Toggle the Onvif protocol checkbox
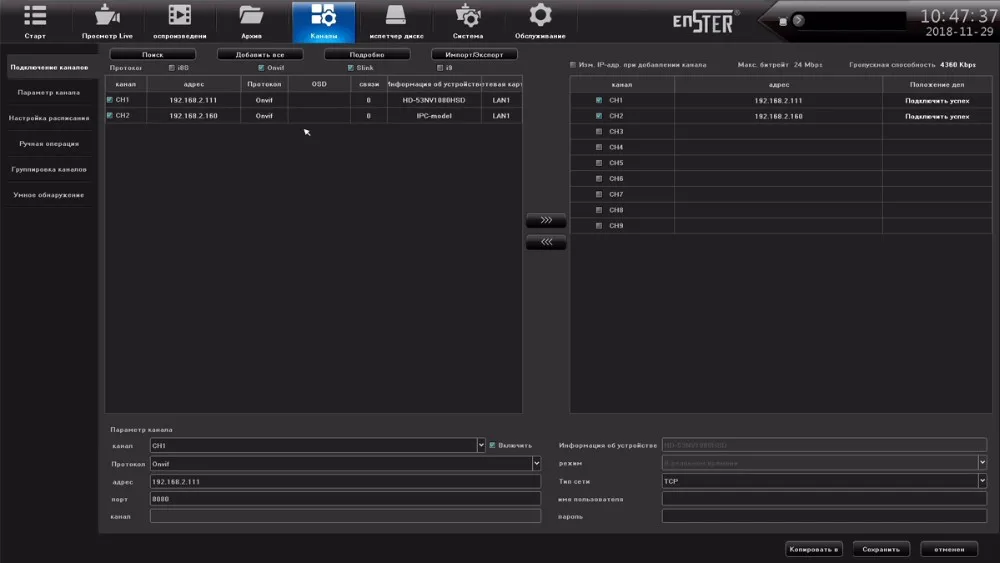The height and width of the screenshot is (563, 1000). tap(261, 68)
